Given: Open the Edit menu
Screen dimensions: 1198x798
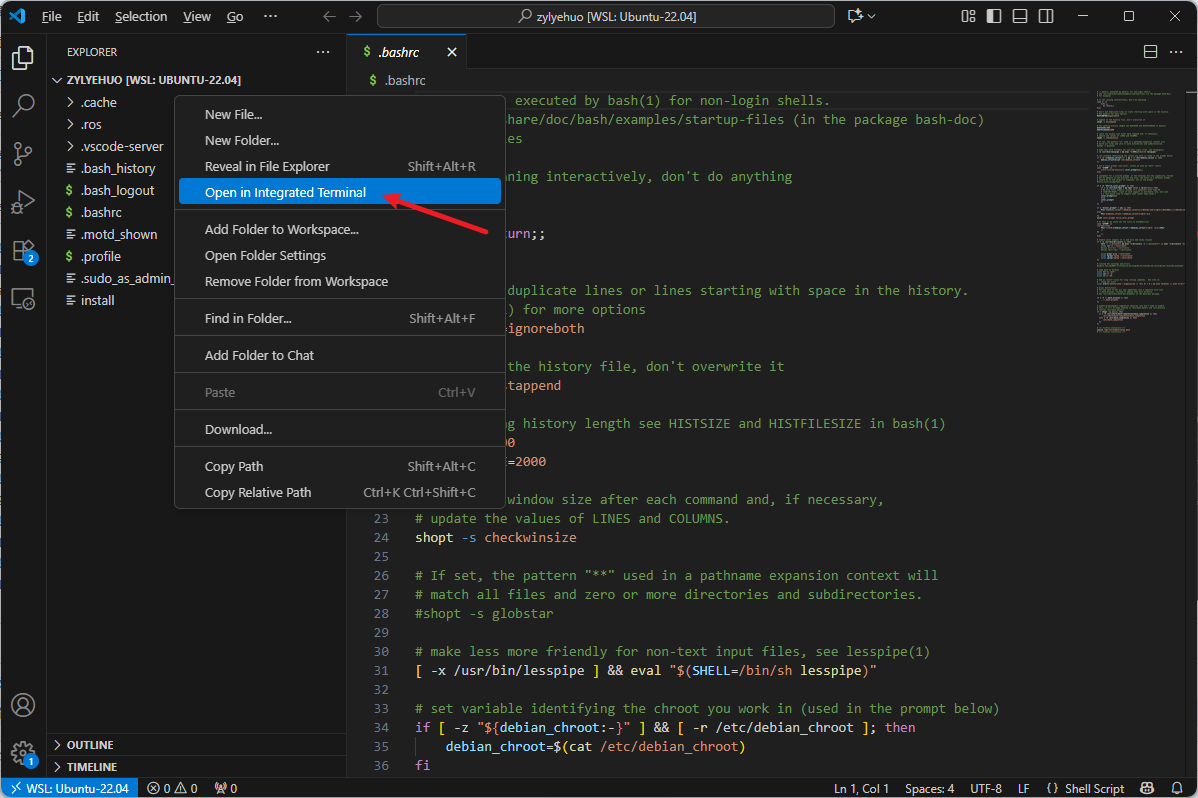Looking at the screenshot, I should tap(88, 16).
